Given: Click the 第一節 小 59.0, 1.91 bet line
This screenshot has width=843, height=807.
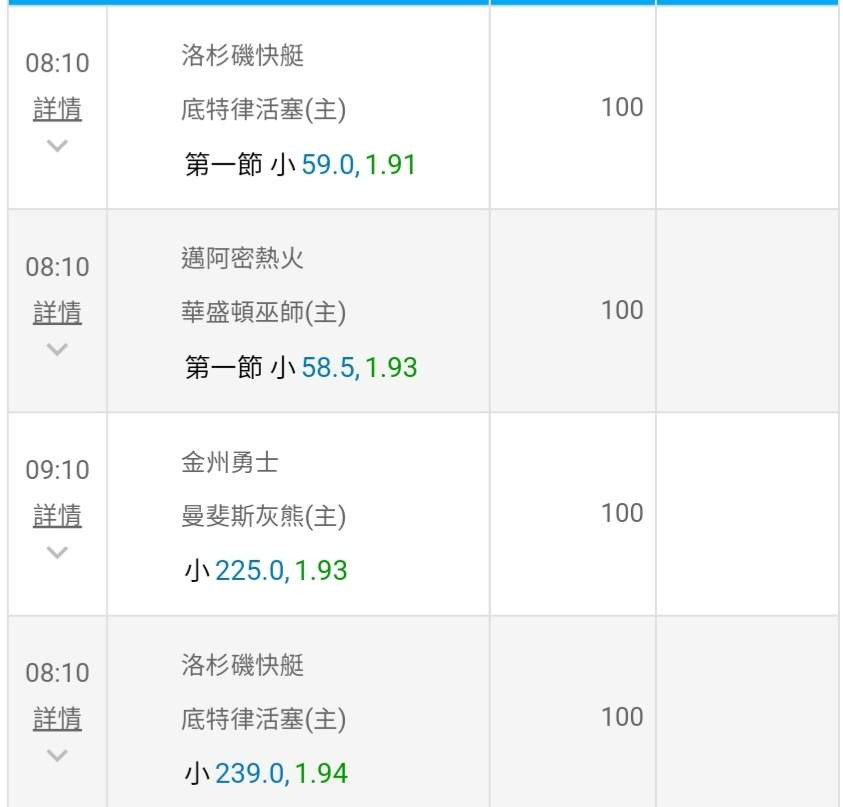Looking at the screenshot, I should (x=300, y=164).
